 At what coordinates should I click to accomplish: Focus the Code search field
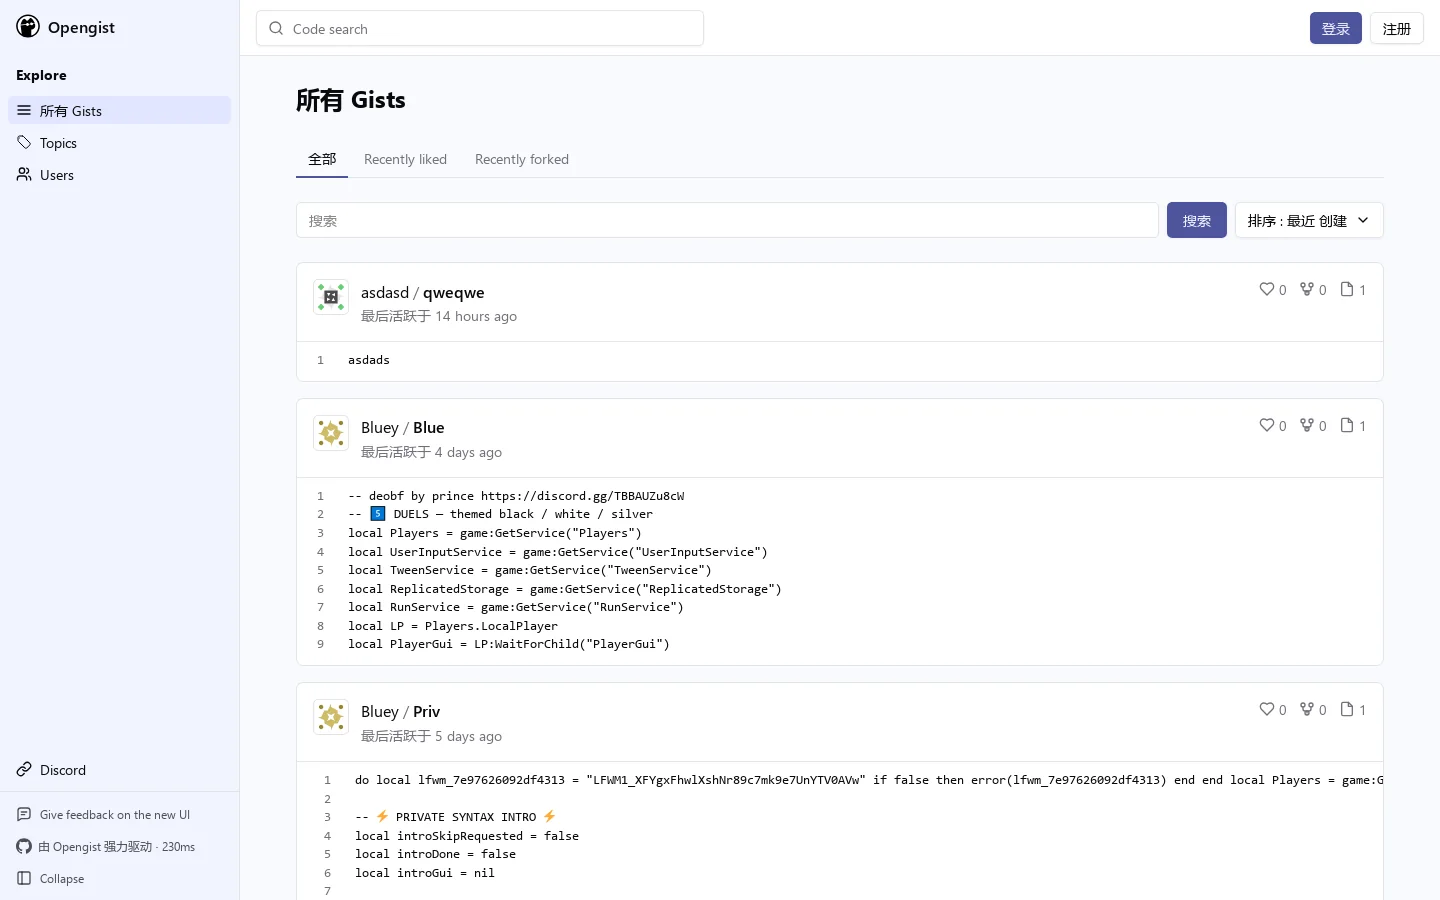(480, 29)
